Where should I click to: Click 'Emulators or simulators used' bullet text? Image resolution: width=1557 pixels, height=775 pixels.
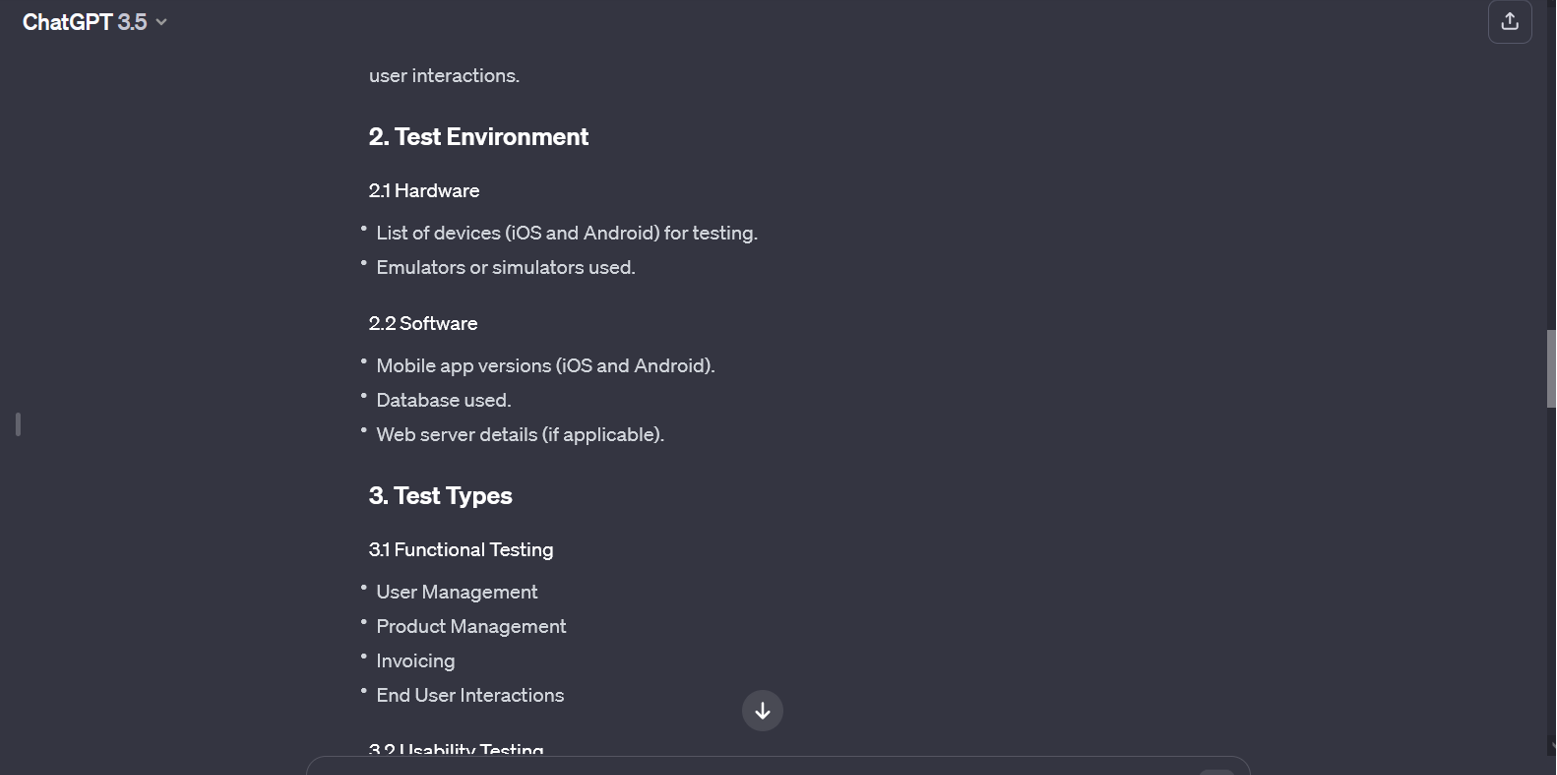(505, 267)
